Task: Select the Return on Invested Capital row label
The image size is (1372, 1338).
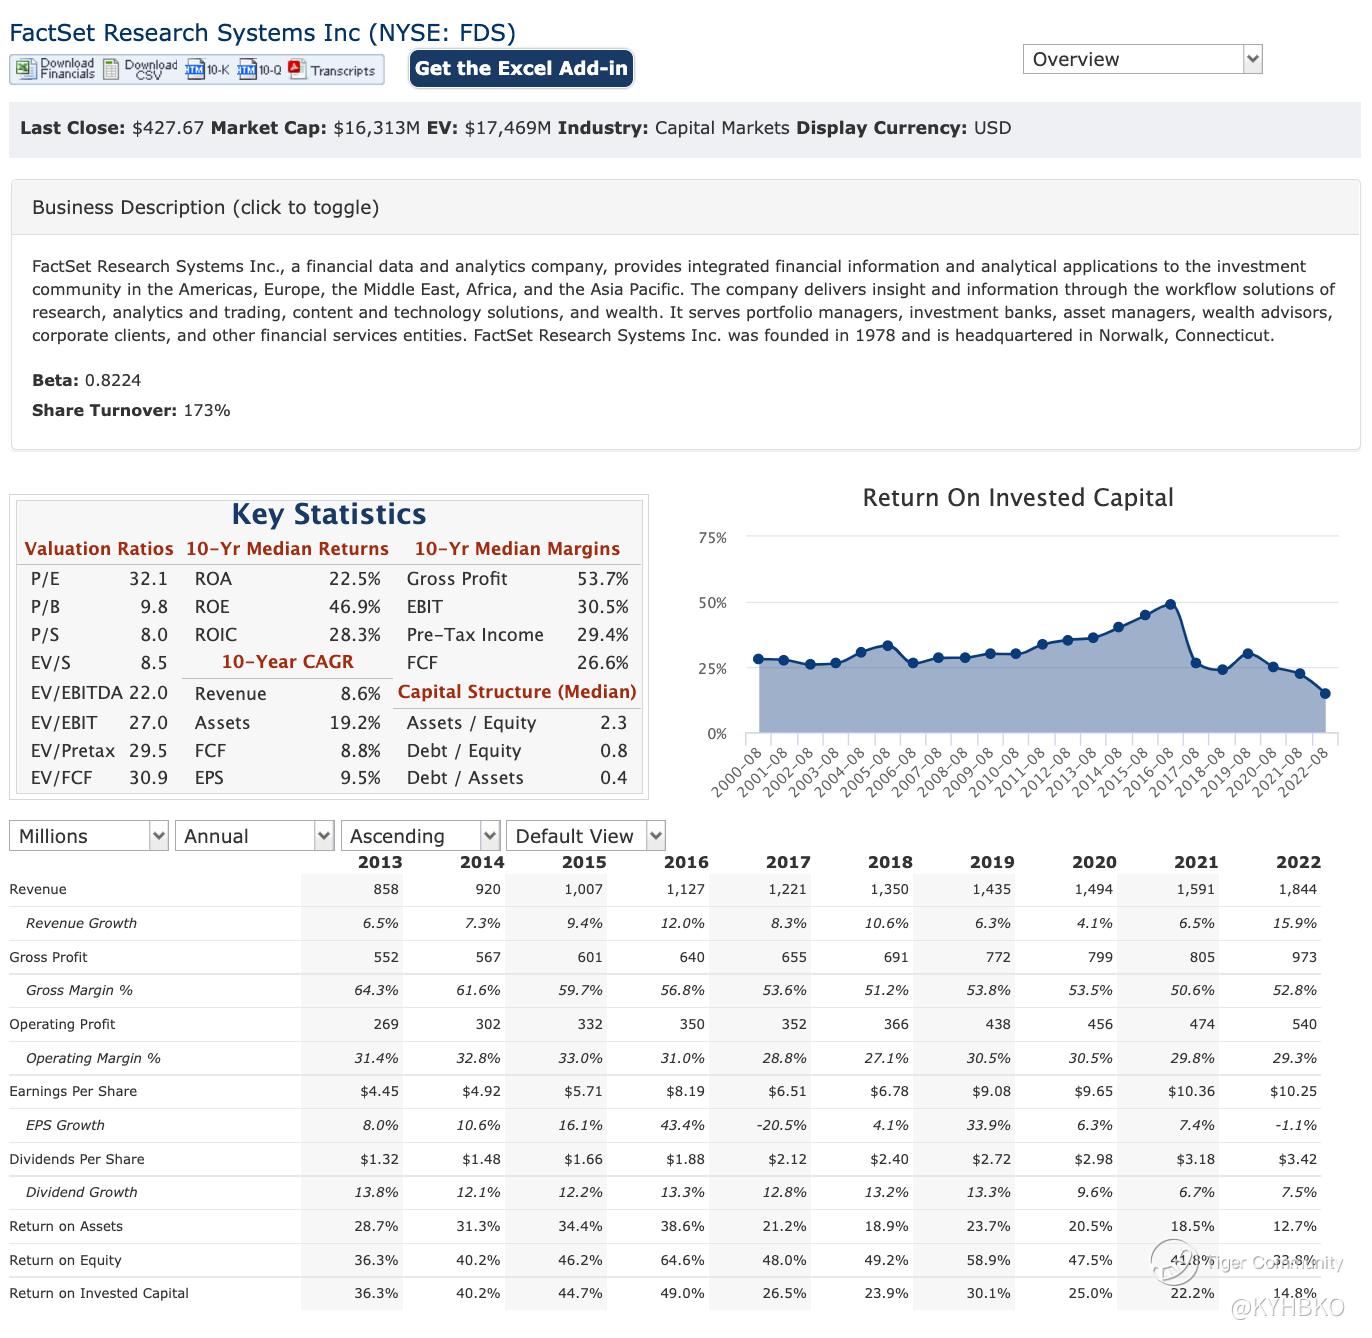Action: [x=99, y=1293]
